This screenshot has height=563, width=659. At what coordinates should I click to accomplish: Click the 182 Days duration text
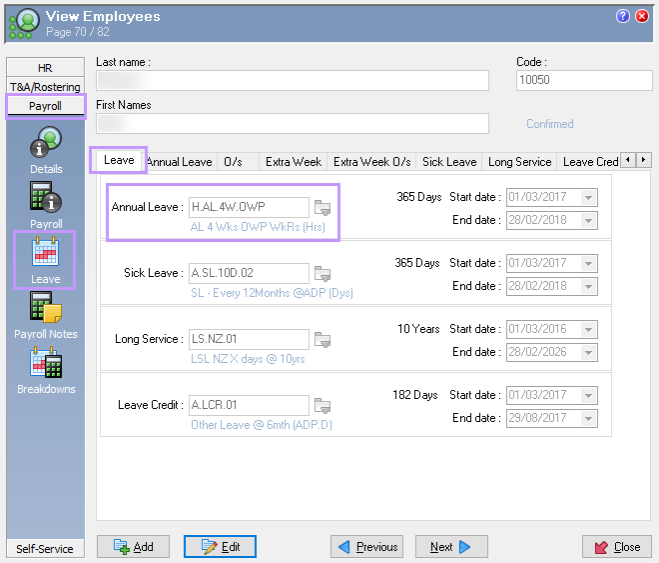(x=415, y=395)
